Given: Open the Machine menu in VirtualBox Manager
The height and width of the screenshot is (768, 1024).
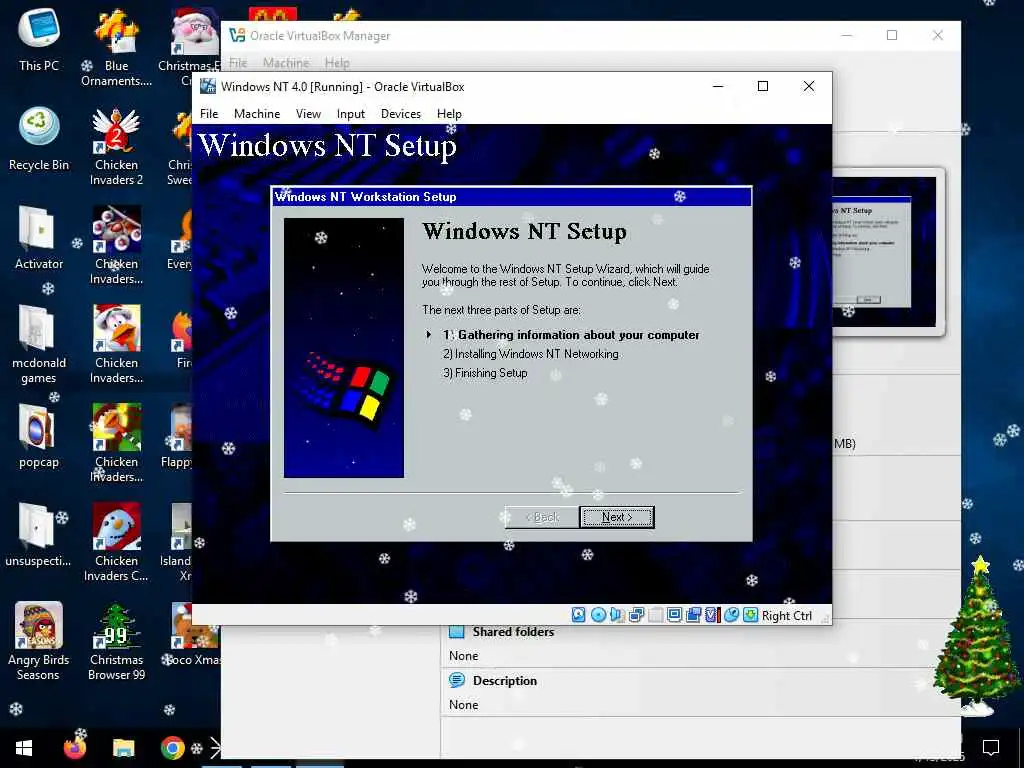Looking at the screenshot, I should coord(286,63).
